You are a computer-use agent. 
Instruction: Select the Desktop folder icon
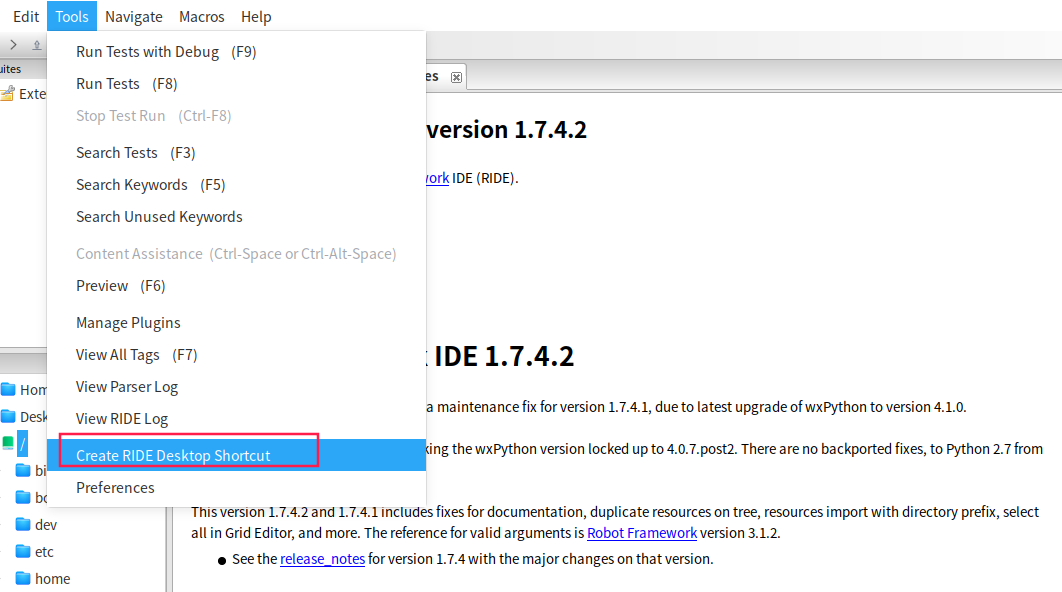tap(8, 416)
